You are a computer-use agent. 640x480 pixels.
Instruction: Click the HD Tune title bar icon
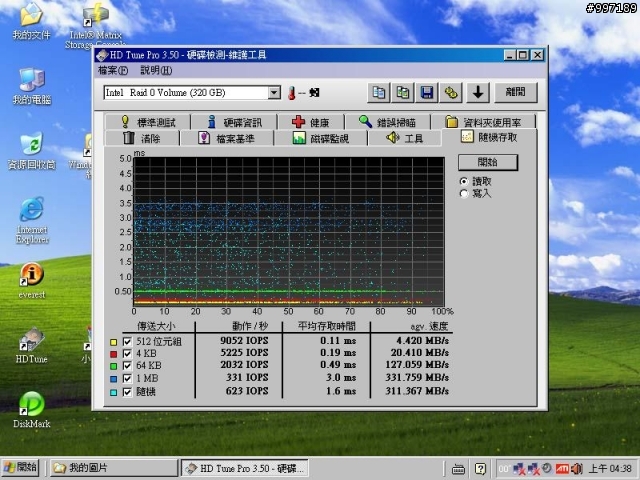pos(102,55)
